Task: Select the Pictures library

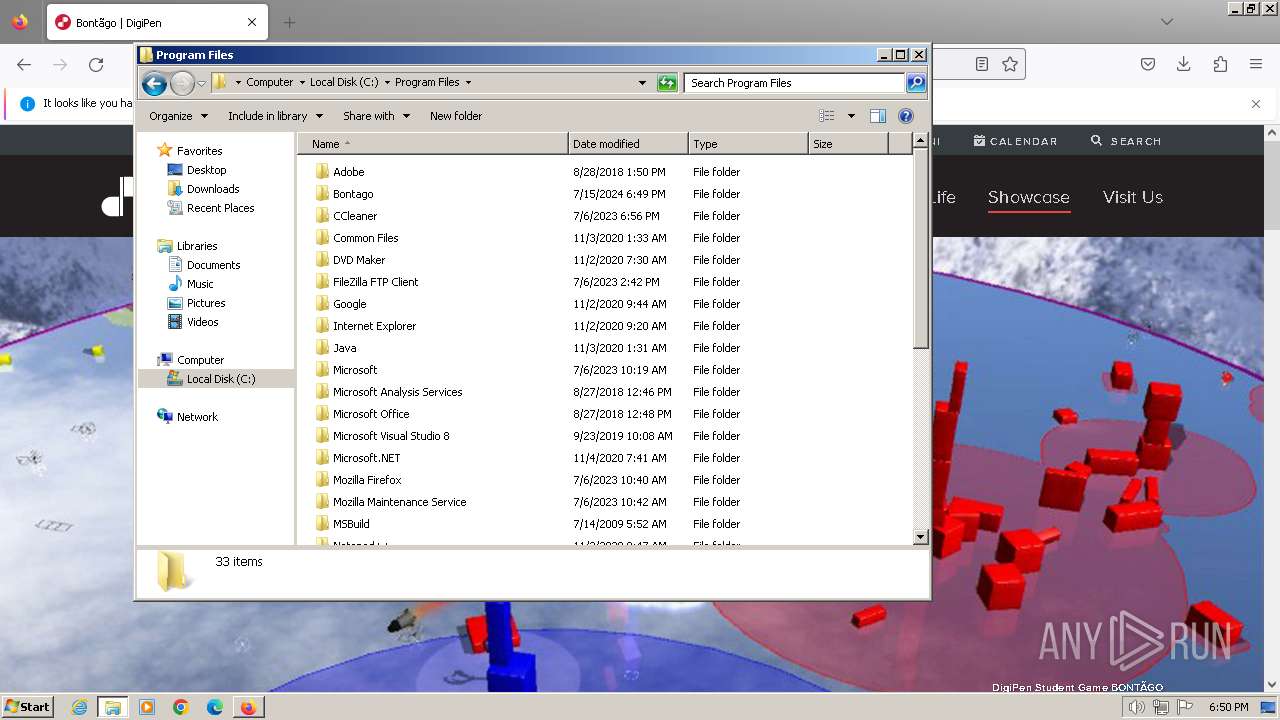Action: 205,303
